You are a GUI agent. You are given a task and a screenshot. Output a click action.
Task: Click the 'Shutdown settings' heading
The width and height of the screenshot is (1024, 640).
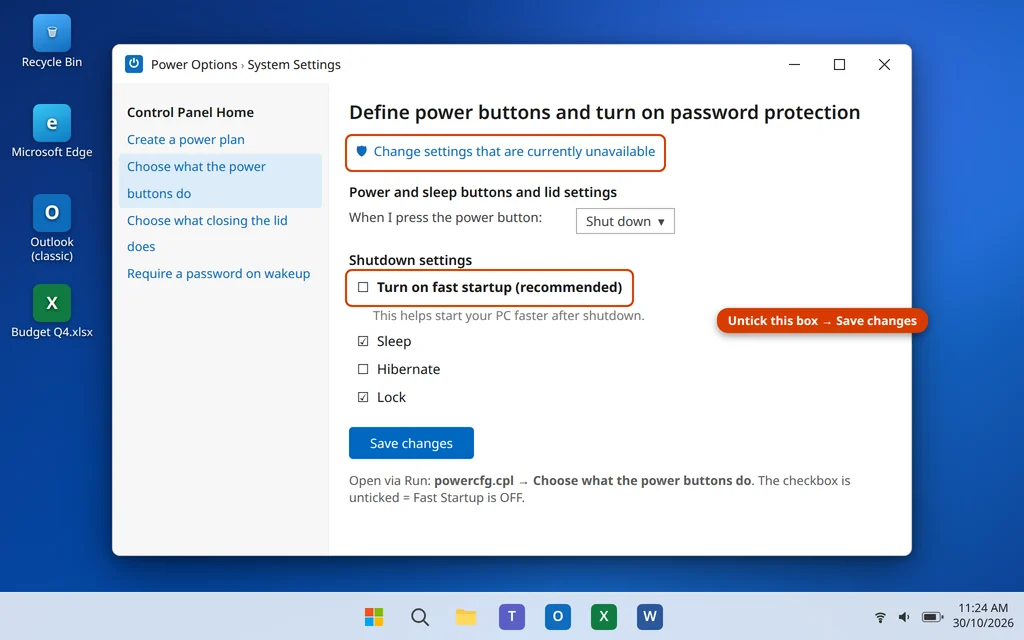coord(410,260)
